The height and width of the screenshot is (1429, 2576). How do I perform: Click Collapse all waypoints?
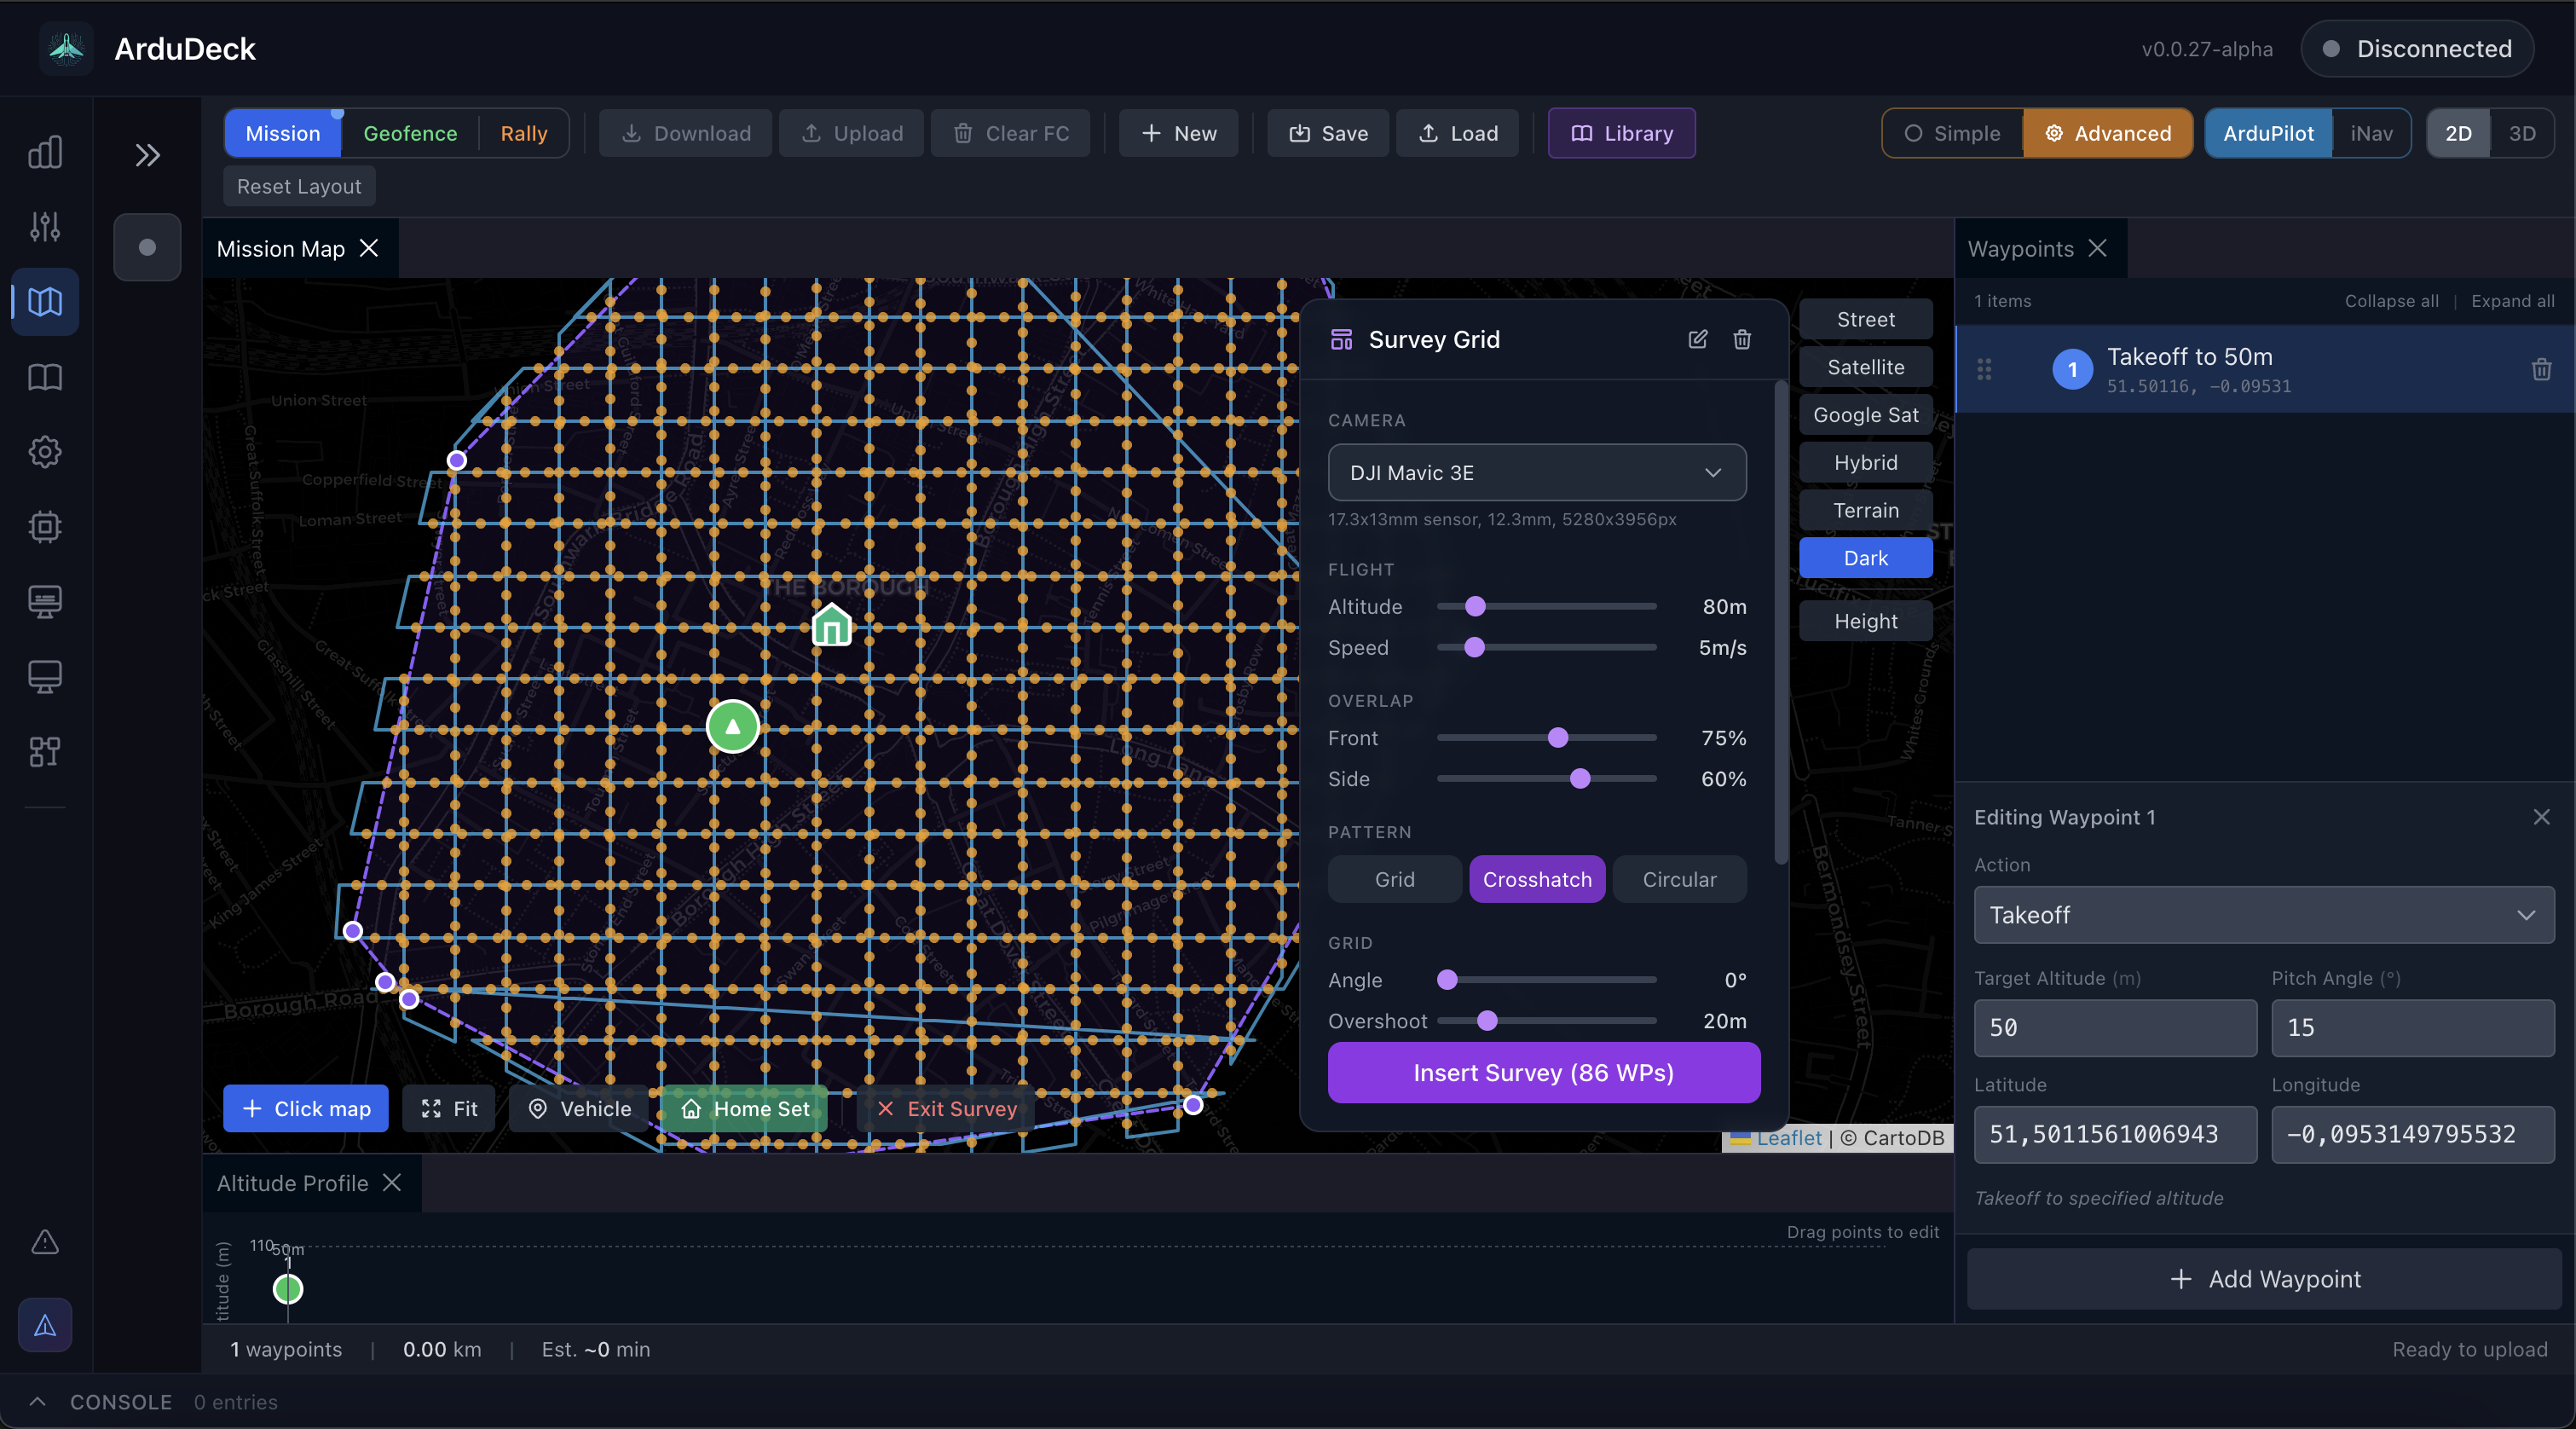pyautogui.click(x=2391, y=301)
